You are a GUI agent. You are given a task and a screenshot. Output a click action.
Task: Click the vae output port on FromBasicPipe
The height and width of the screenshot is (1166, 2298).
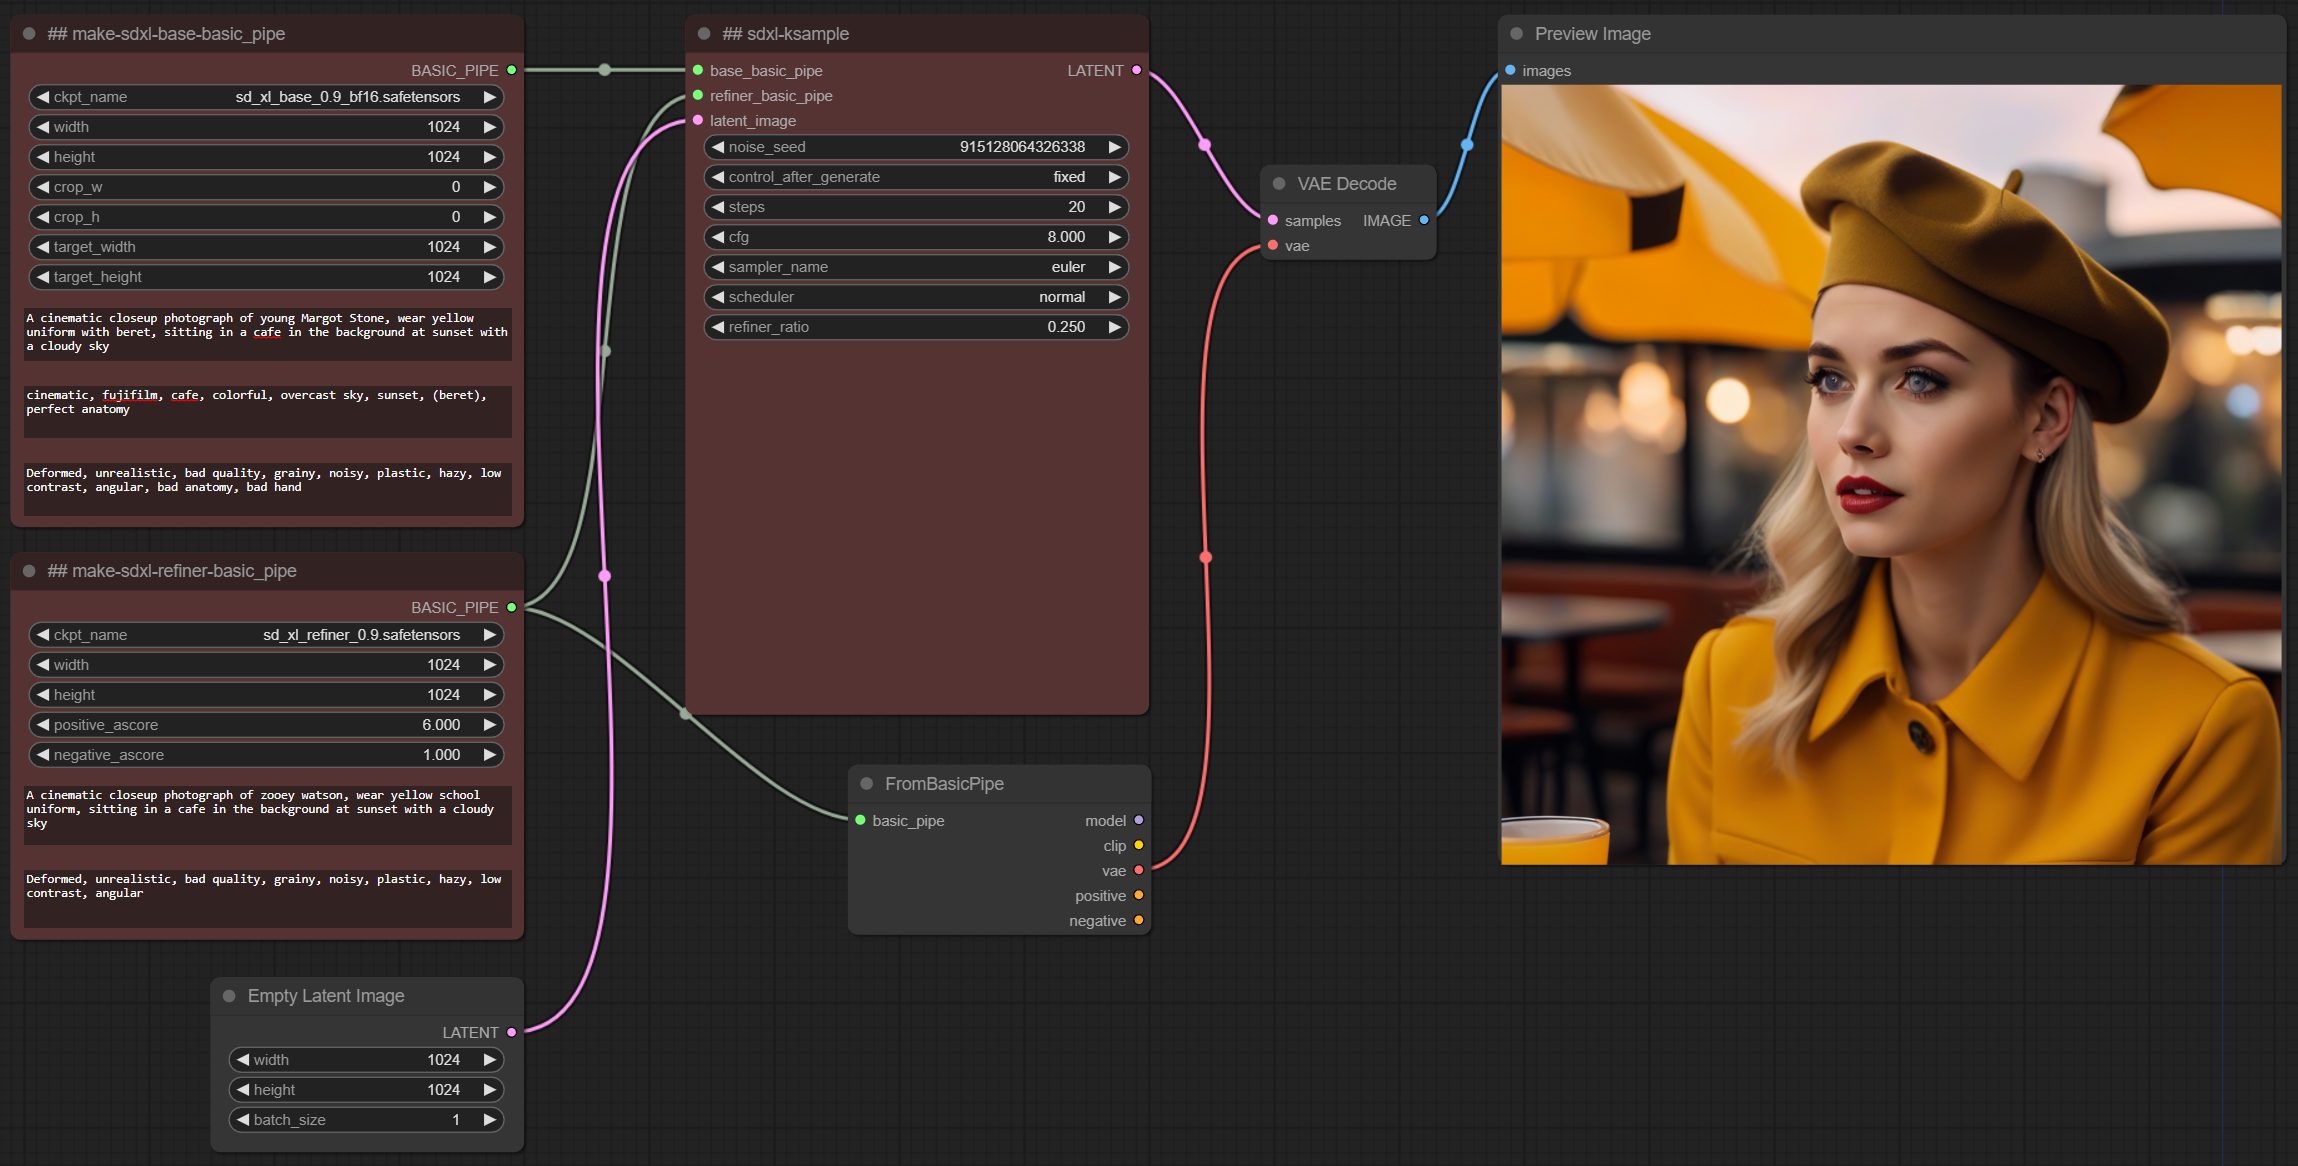(x=1138, y=871)
